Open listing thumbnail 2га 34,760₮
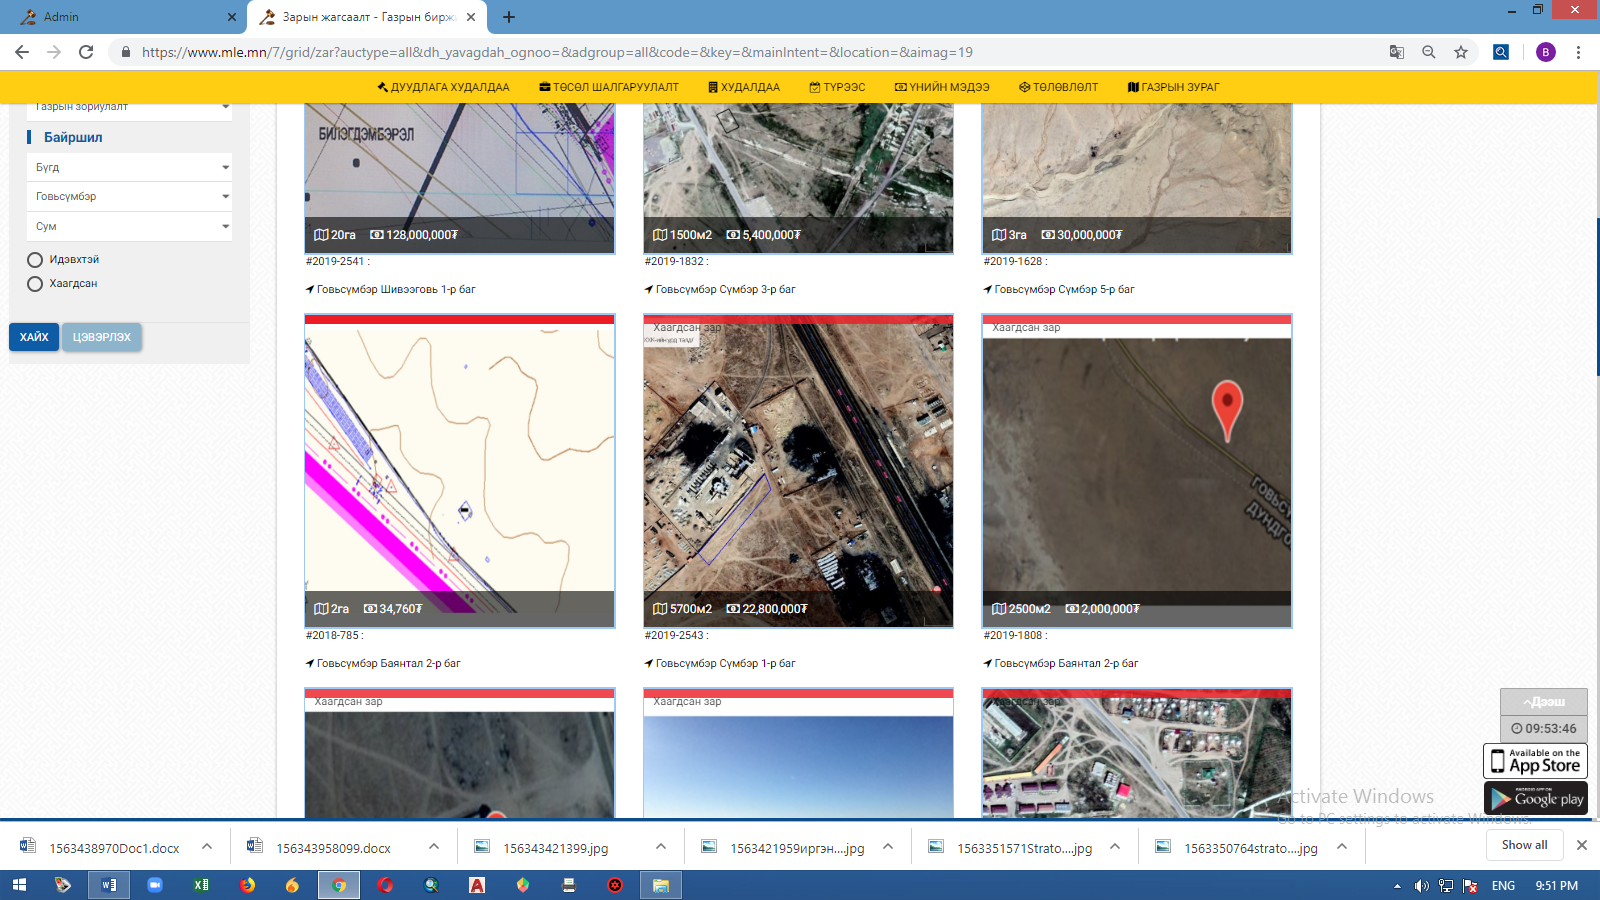This screenshot has width=1600, height=900. tap(460, 471)
